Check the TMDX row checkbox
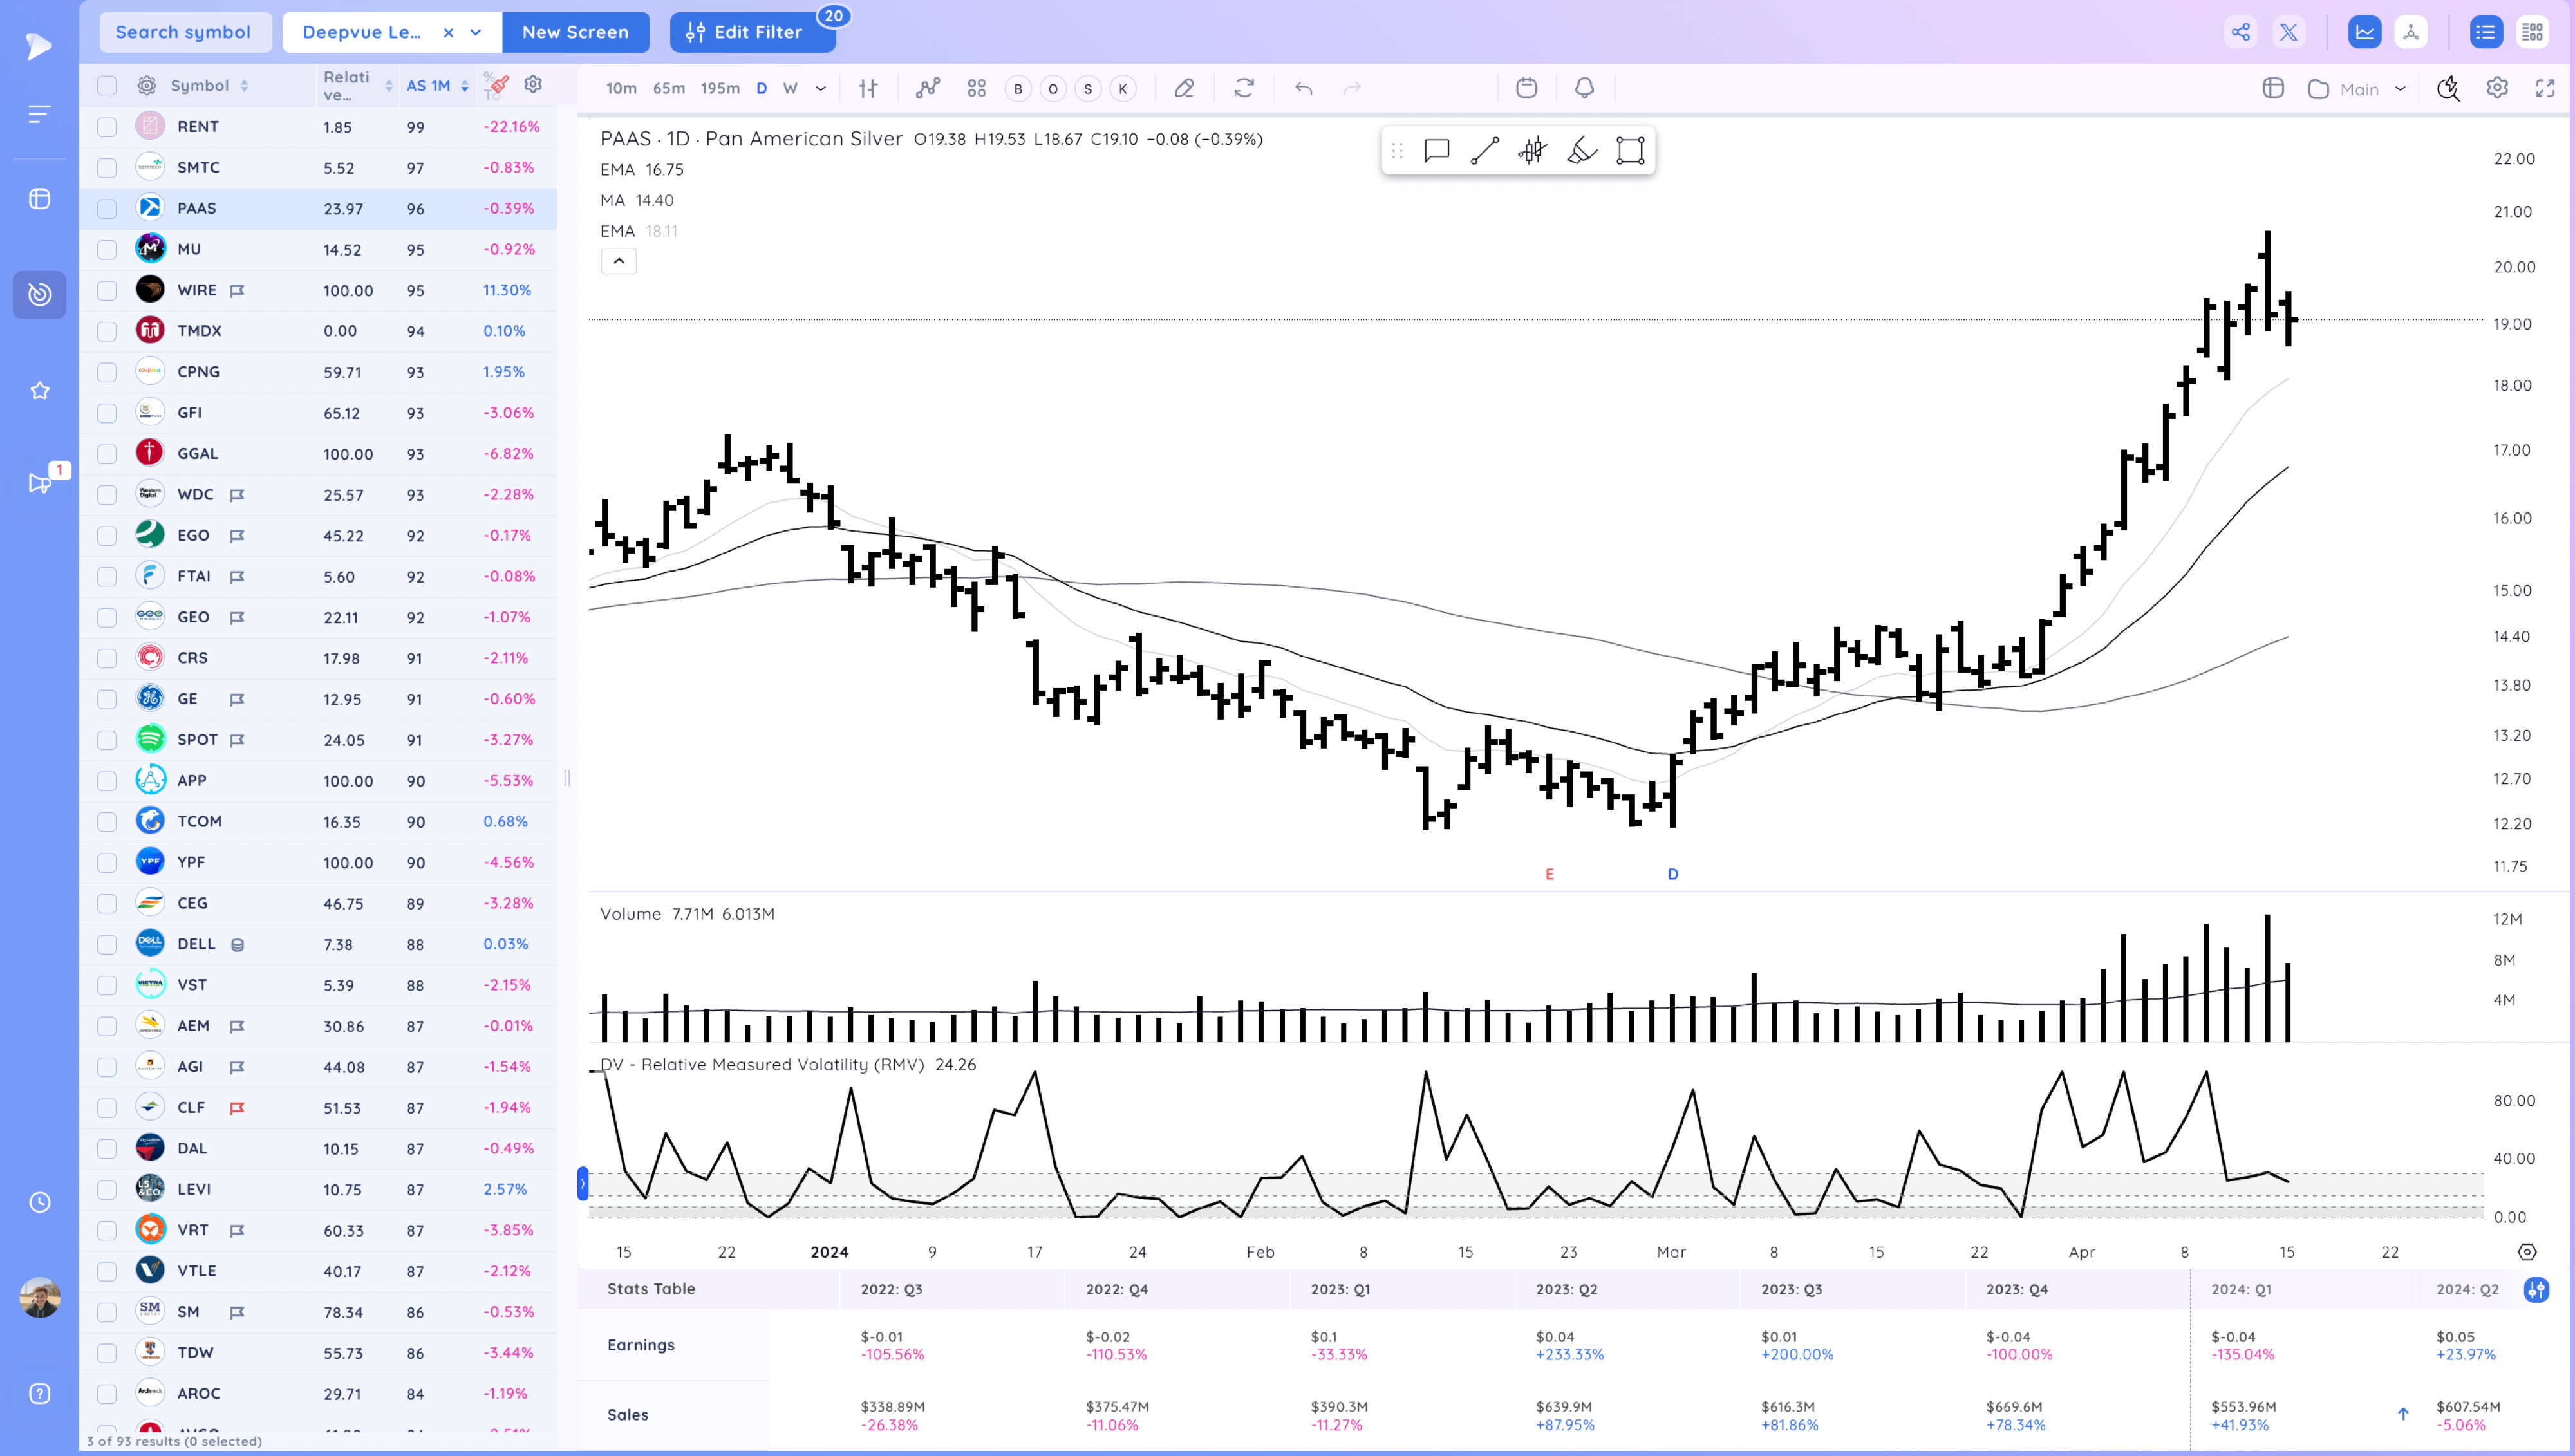 coord(106,331)
